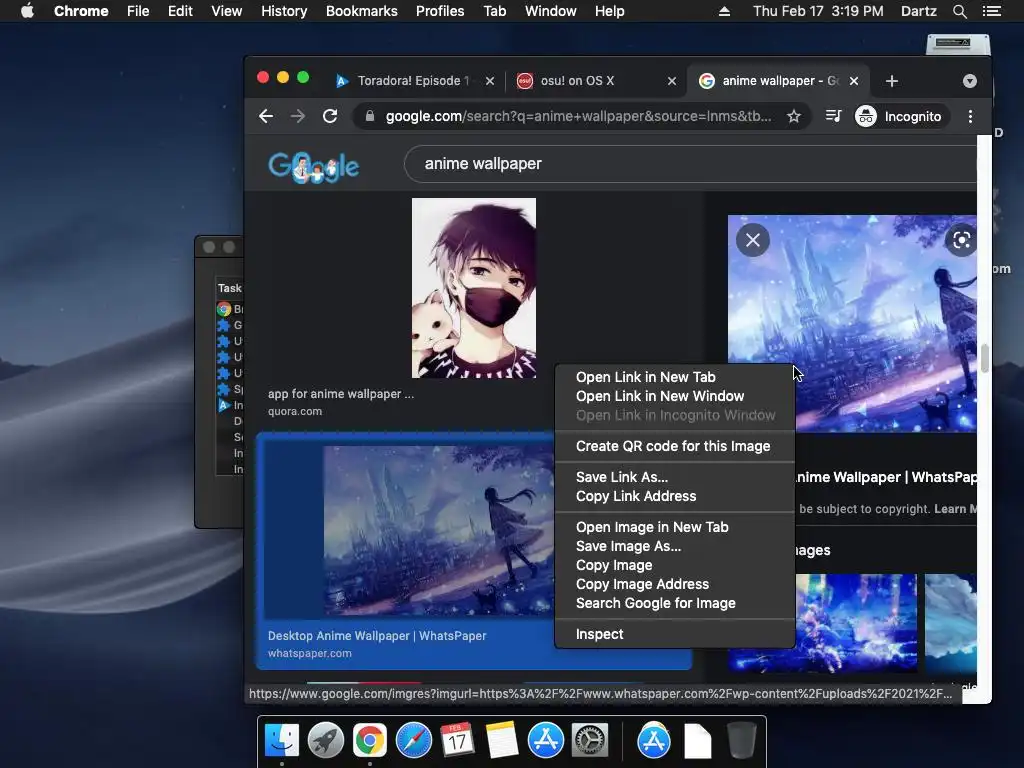Click the large preview wallpaper image

pyautogui.click(x=852, y=323)
